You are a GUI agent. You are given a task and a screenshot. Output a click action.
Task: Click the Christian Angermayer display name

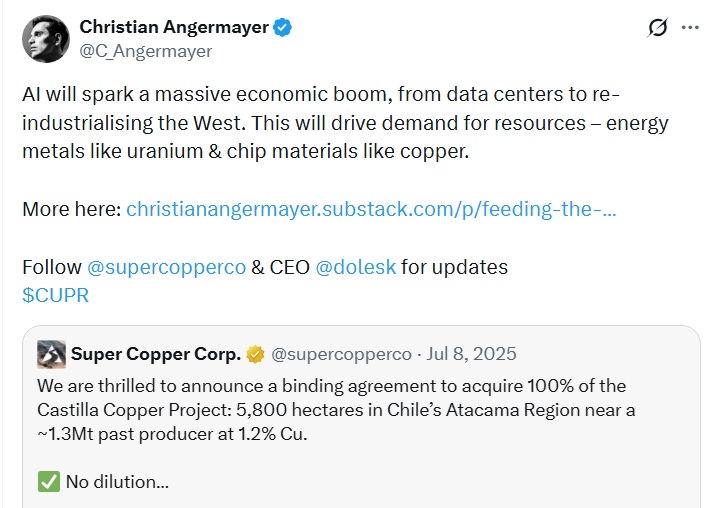174,27
